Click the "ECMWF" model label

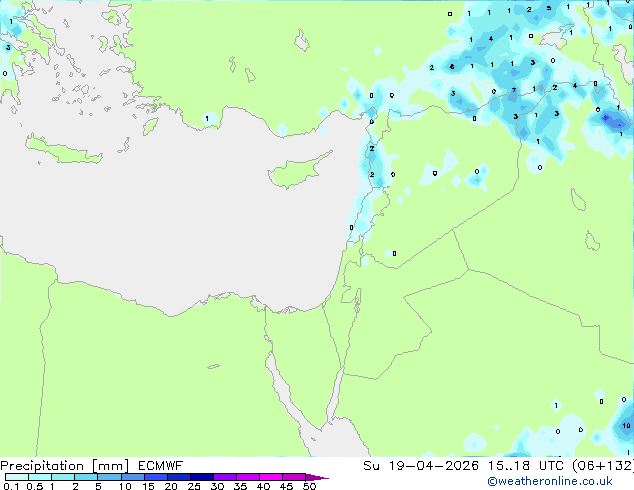[x=161, y=466]
